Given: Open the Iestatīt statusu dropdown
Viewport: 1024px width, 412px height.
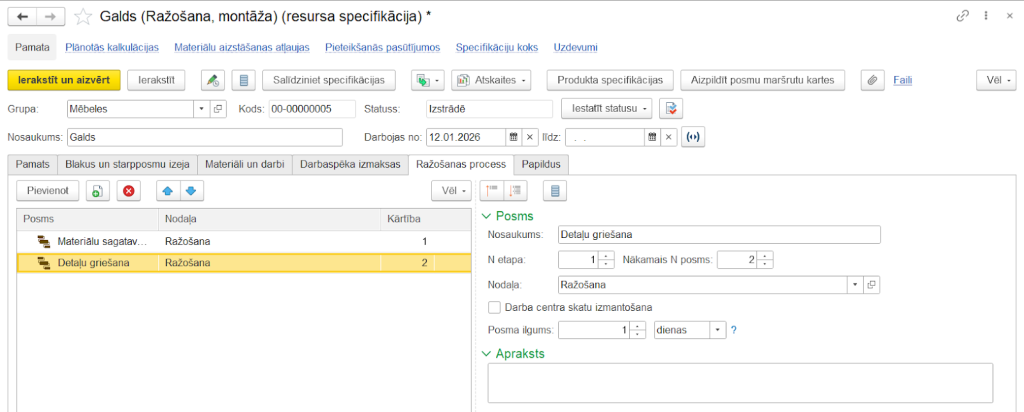Looking at the screenshot, I should coord(608,108).
